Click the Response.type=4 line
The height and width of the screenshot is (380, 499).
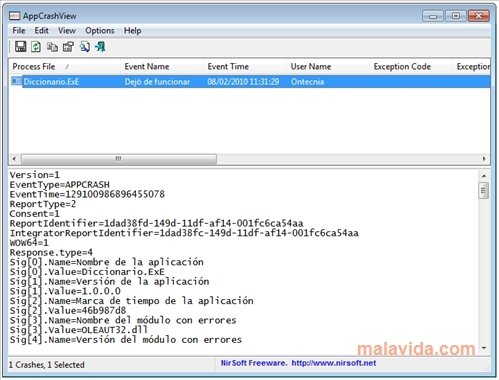coord(51,252)
